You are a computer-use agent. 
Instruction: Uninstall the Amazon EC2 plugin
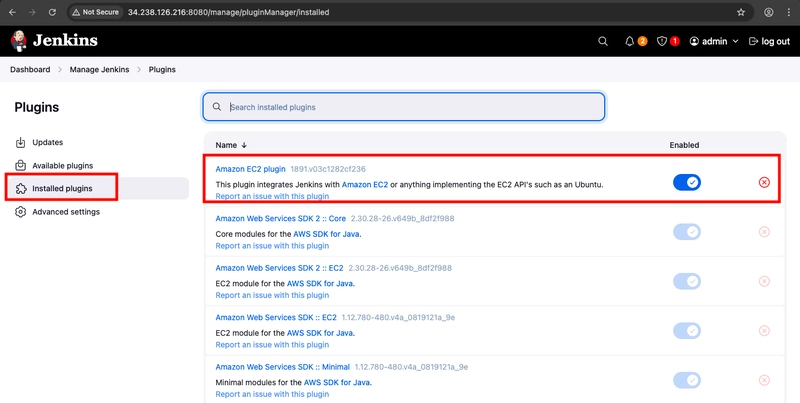coord(764,182)
